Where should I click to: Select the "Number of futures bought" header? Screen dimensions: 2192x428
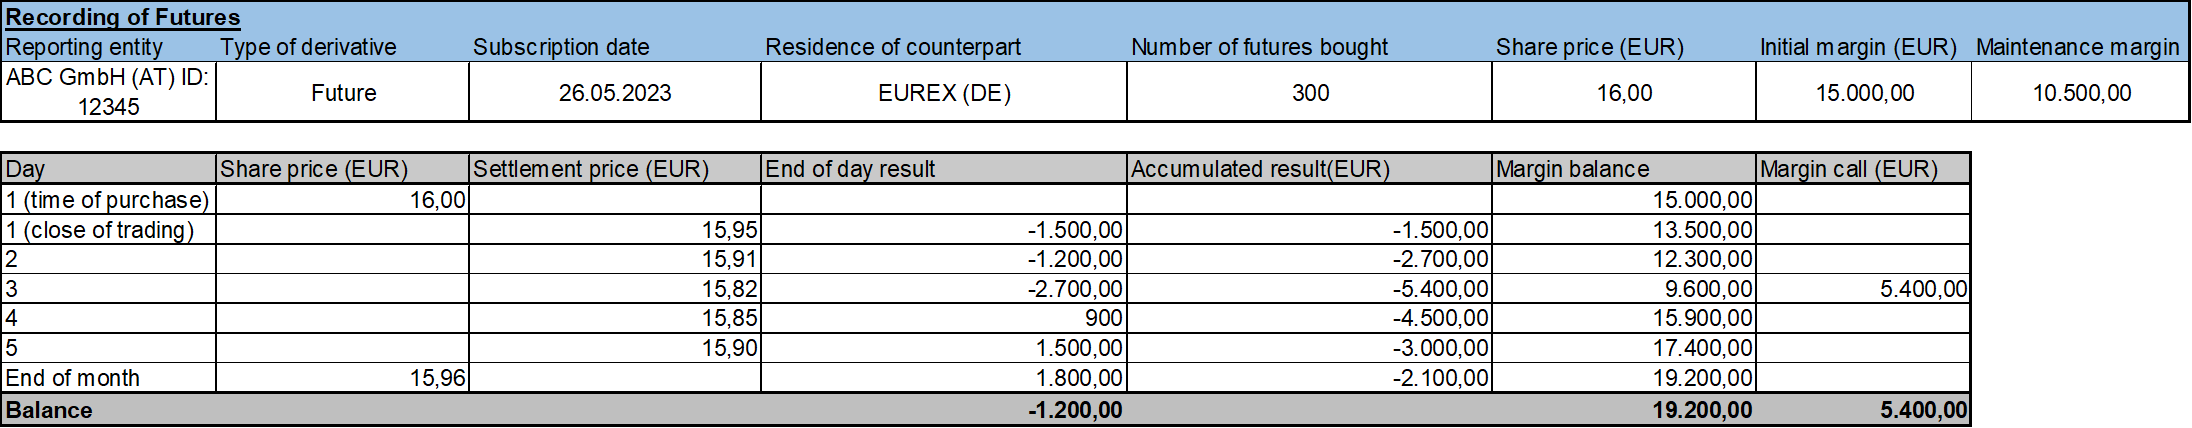(x=1259, y=47)
